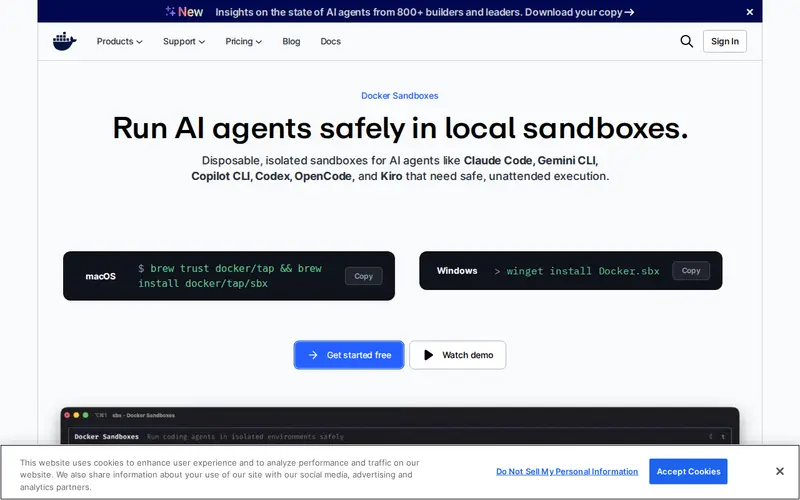Click the Sign In button
Viewport: 800px width, 500px height.
(x=724, y=41)
